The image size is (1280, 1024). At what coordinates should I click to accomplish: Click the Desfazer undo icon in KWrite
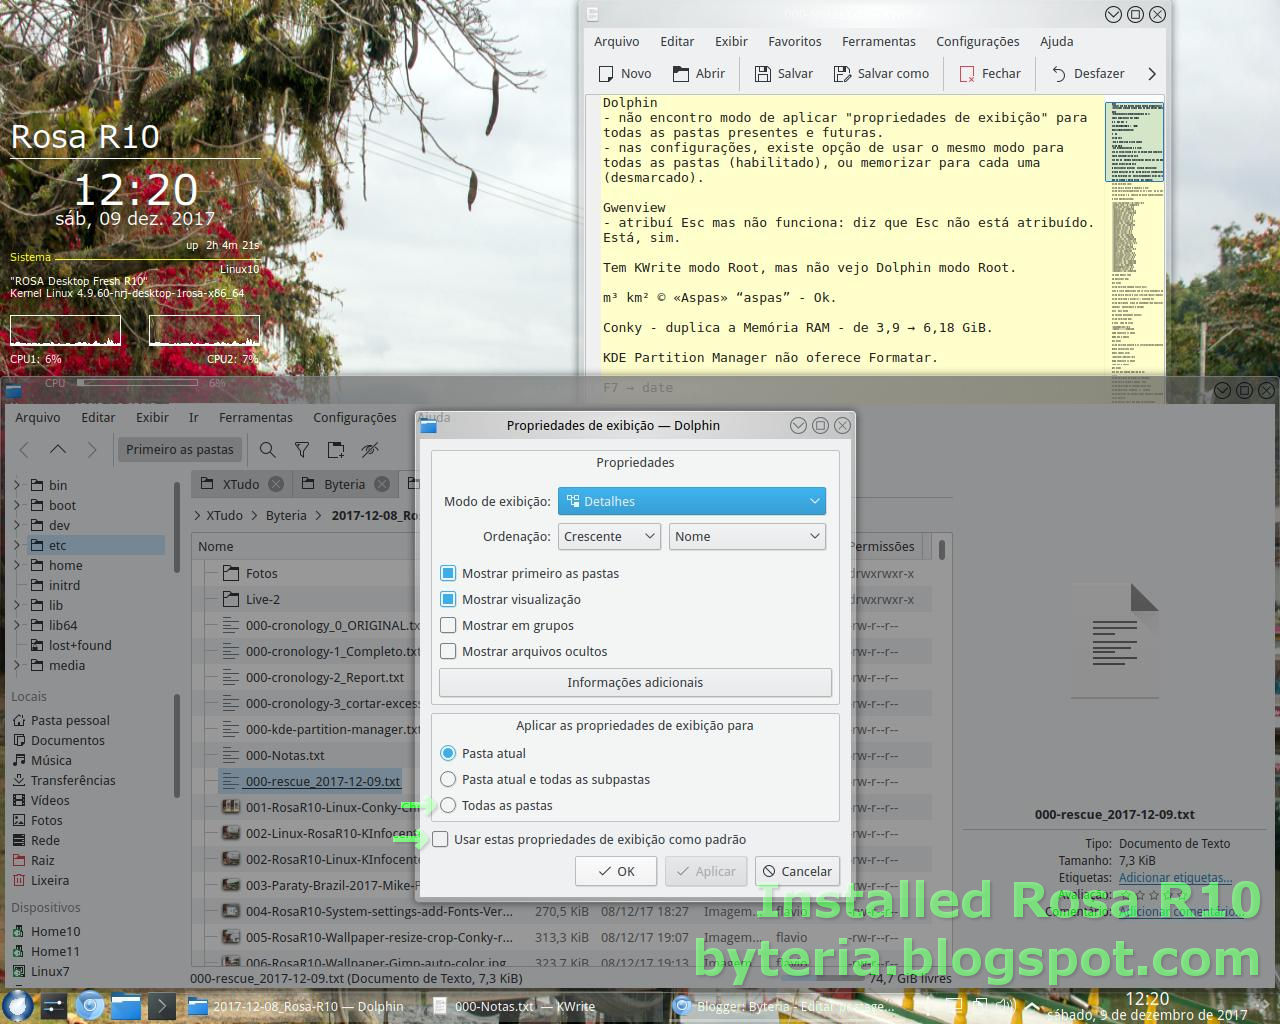coord(1087,73)
